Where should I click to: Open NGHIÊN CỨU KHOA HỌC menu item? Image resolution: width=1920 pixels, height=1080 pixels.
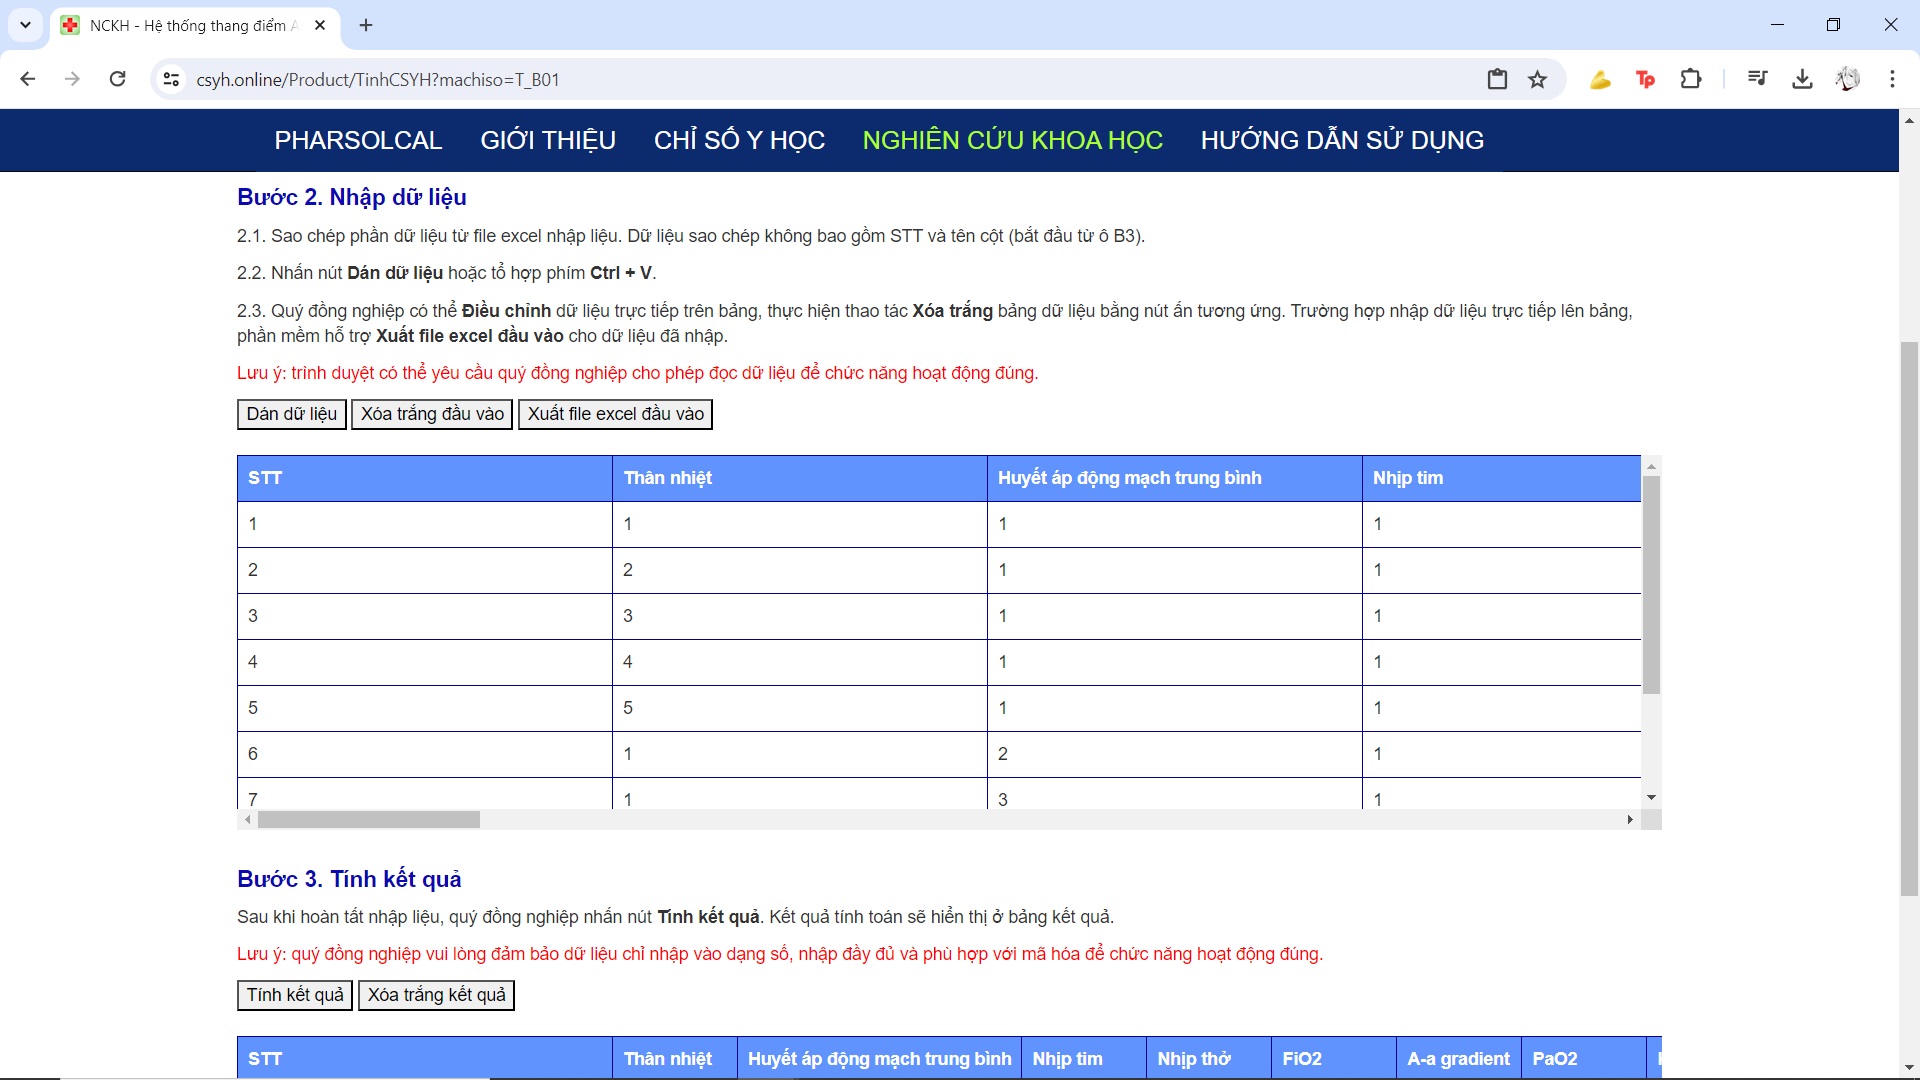pyautogui.click(x=1012, y=140)
